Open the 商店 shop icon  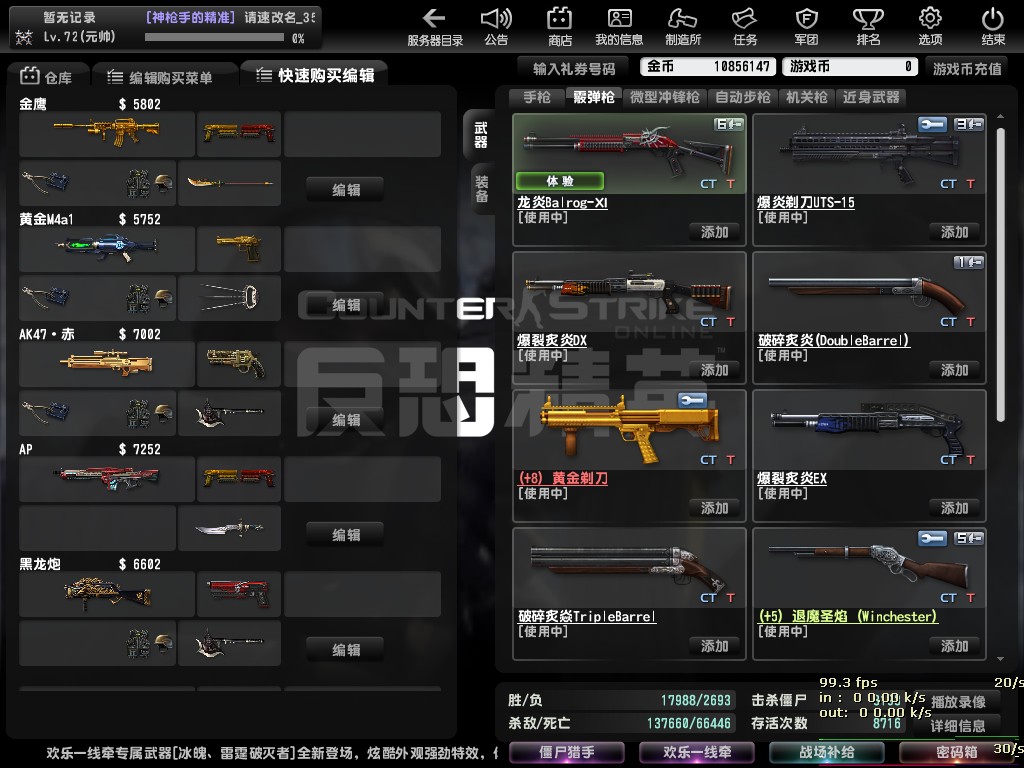click(x=559, y=18)
